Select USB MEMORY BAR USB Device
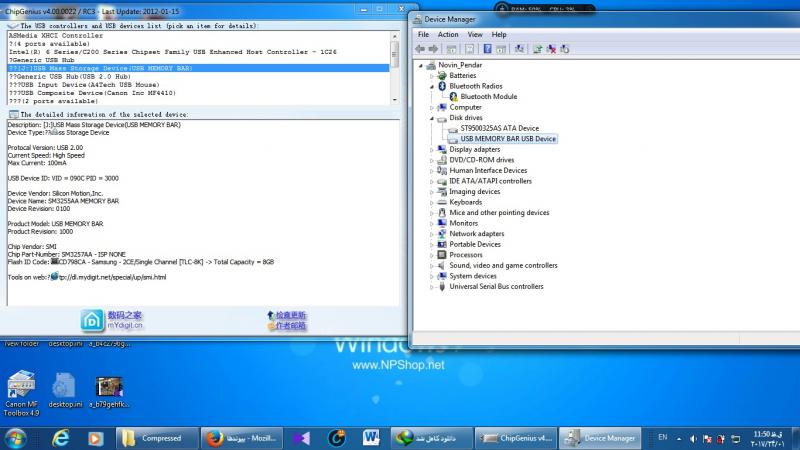 508,139
